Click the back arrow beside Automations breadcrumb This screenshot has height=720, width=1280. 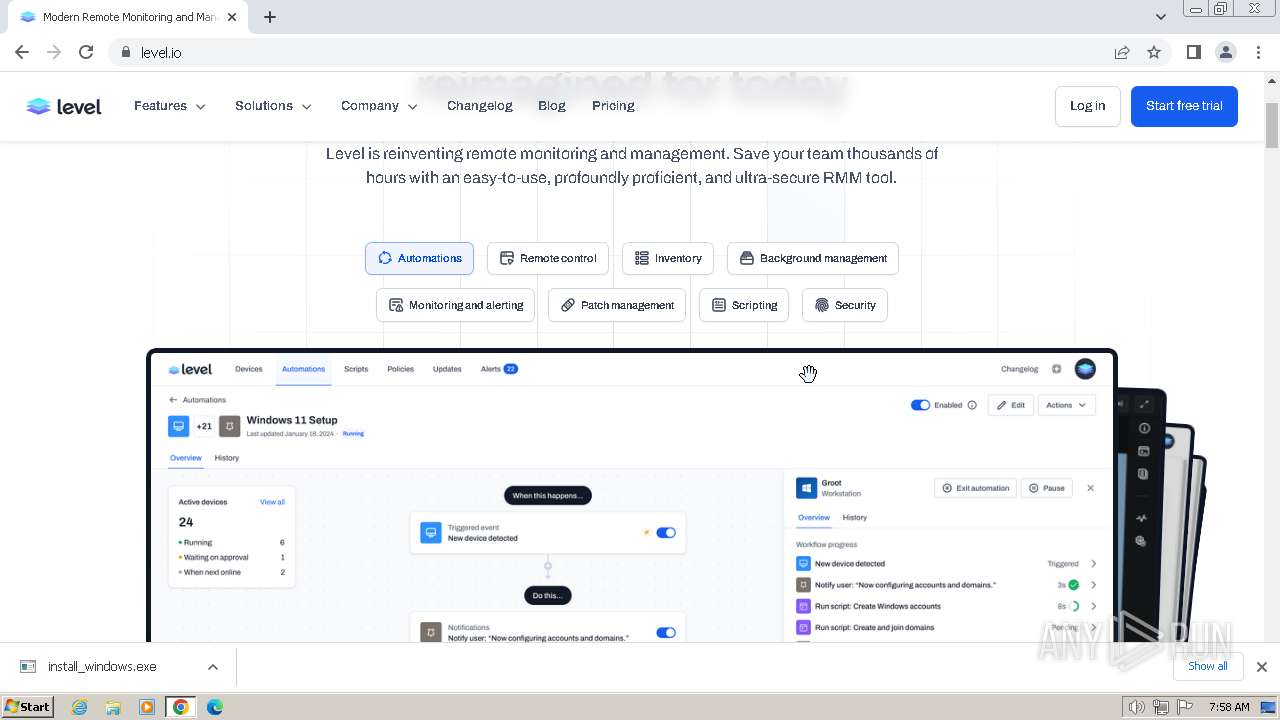[x=173, y=400]
